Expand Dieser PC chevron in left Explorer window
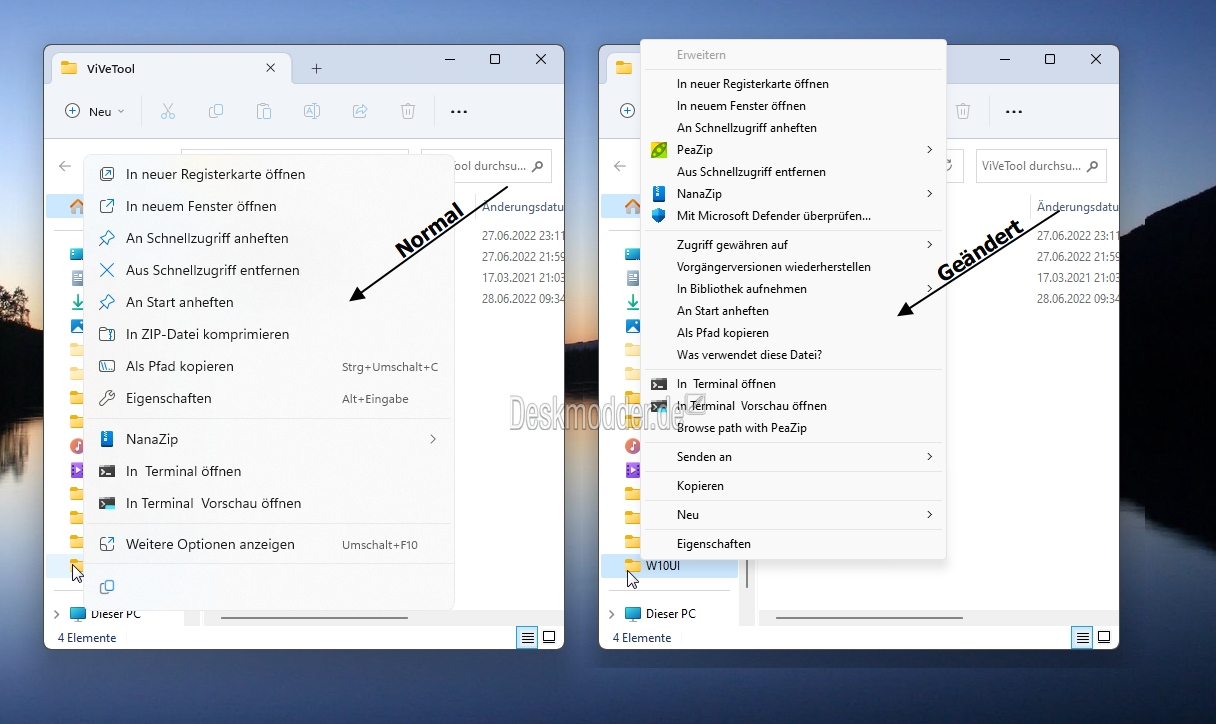1216x724 pixels. coord(57,614)
